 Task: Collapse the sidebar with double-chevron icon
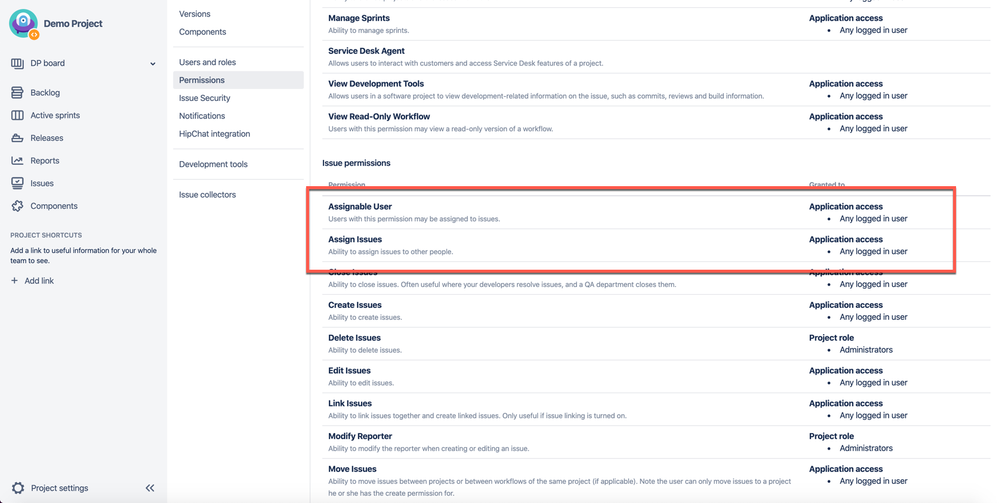150,488
